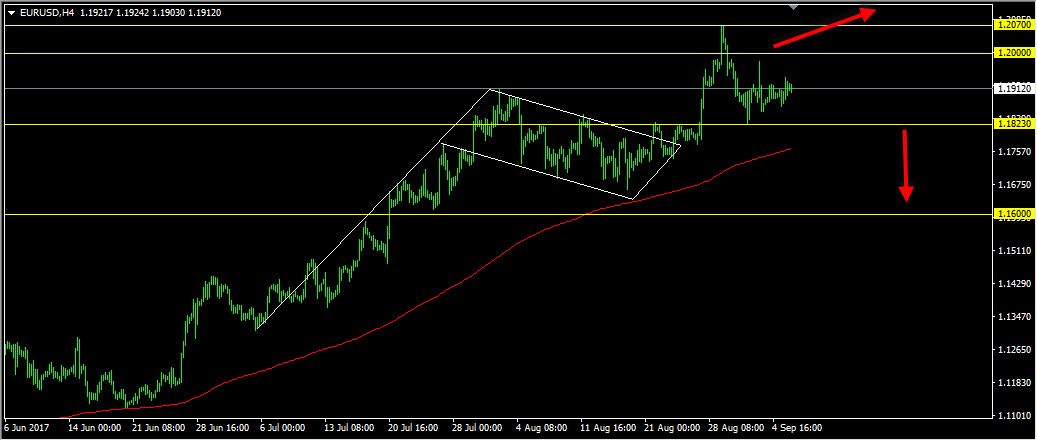The width and height of the screenshot is (1037, 441).
Task: Click the 1.16750 price scale value
Action: pyautogui.click(x=1015, y=185)
